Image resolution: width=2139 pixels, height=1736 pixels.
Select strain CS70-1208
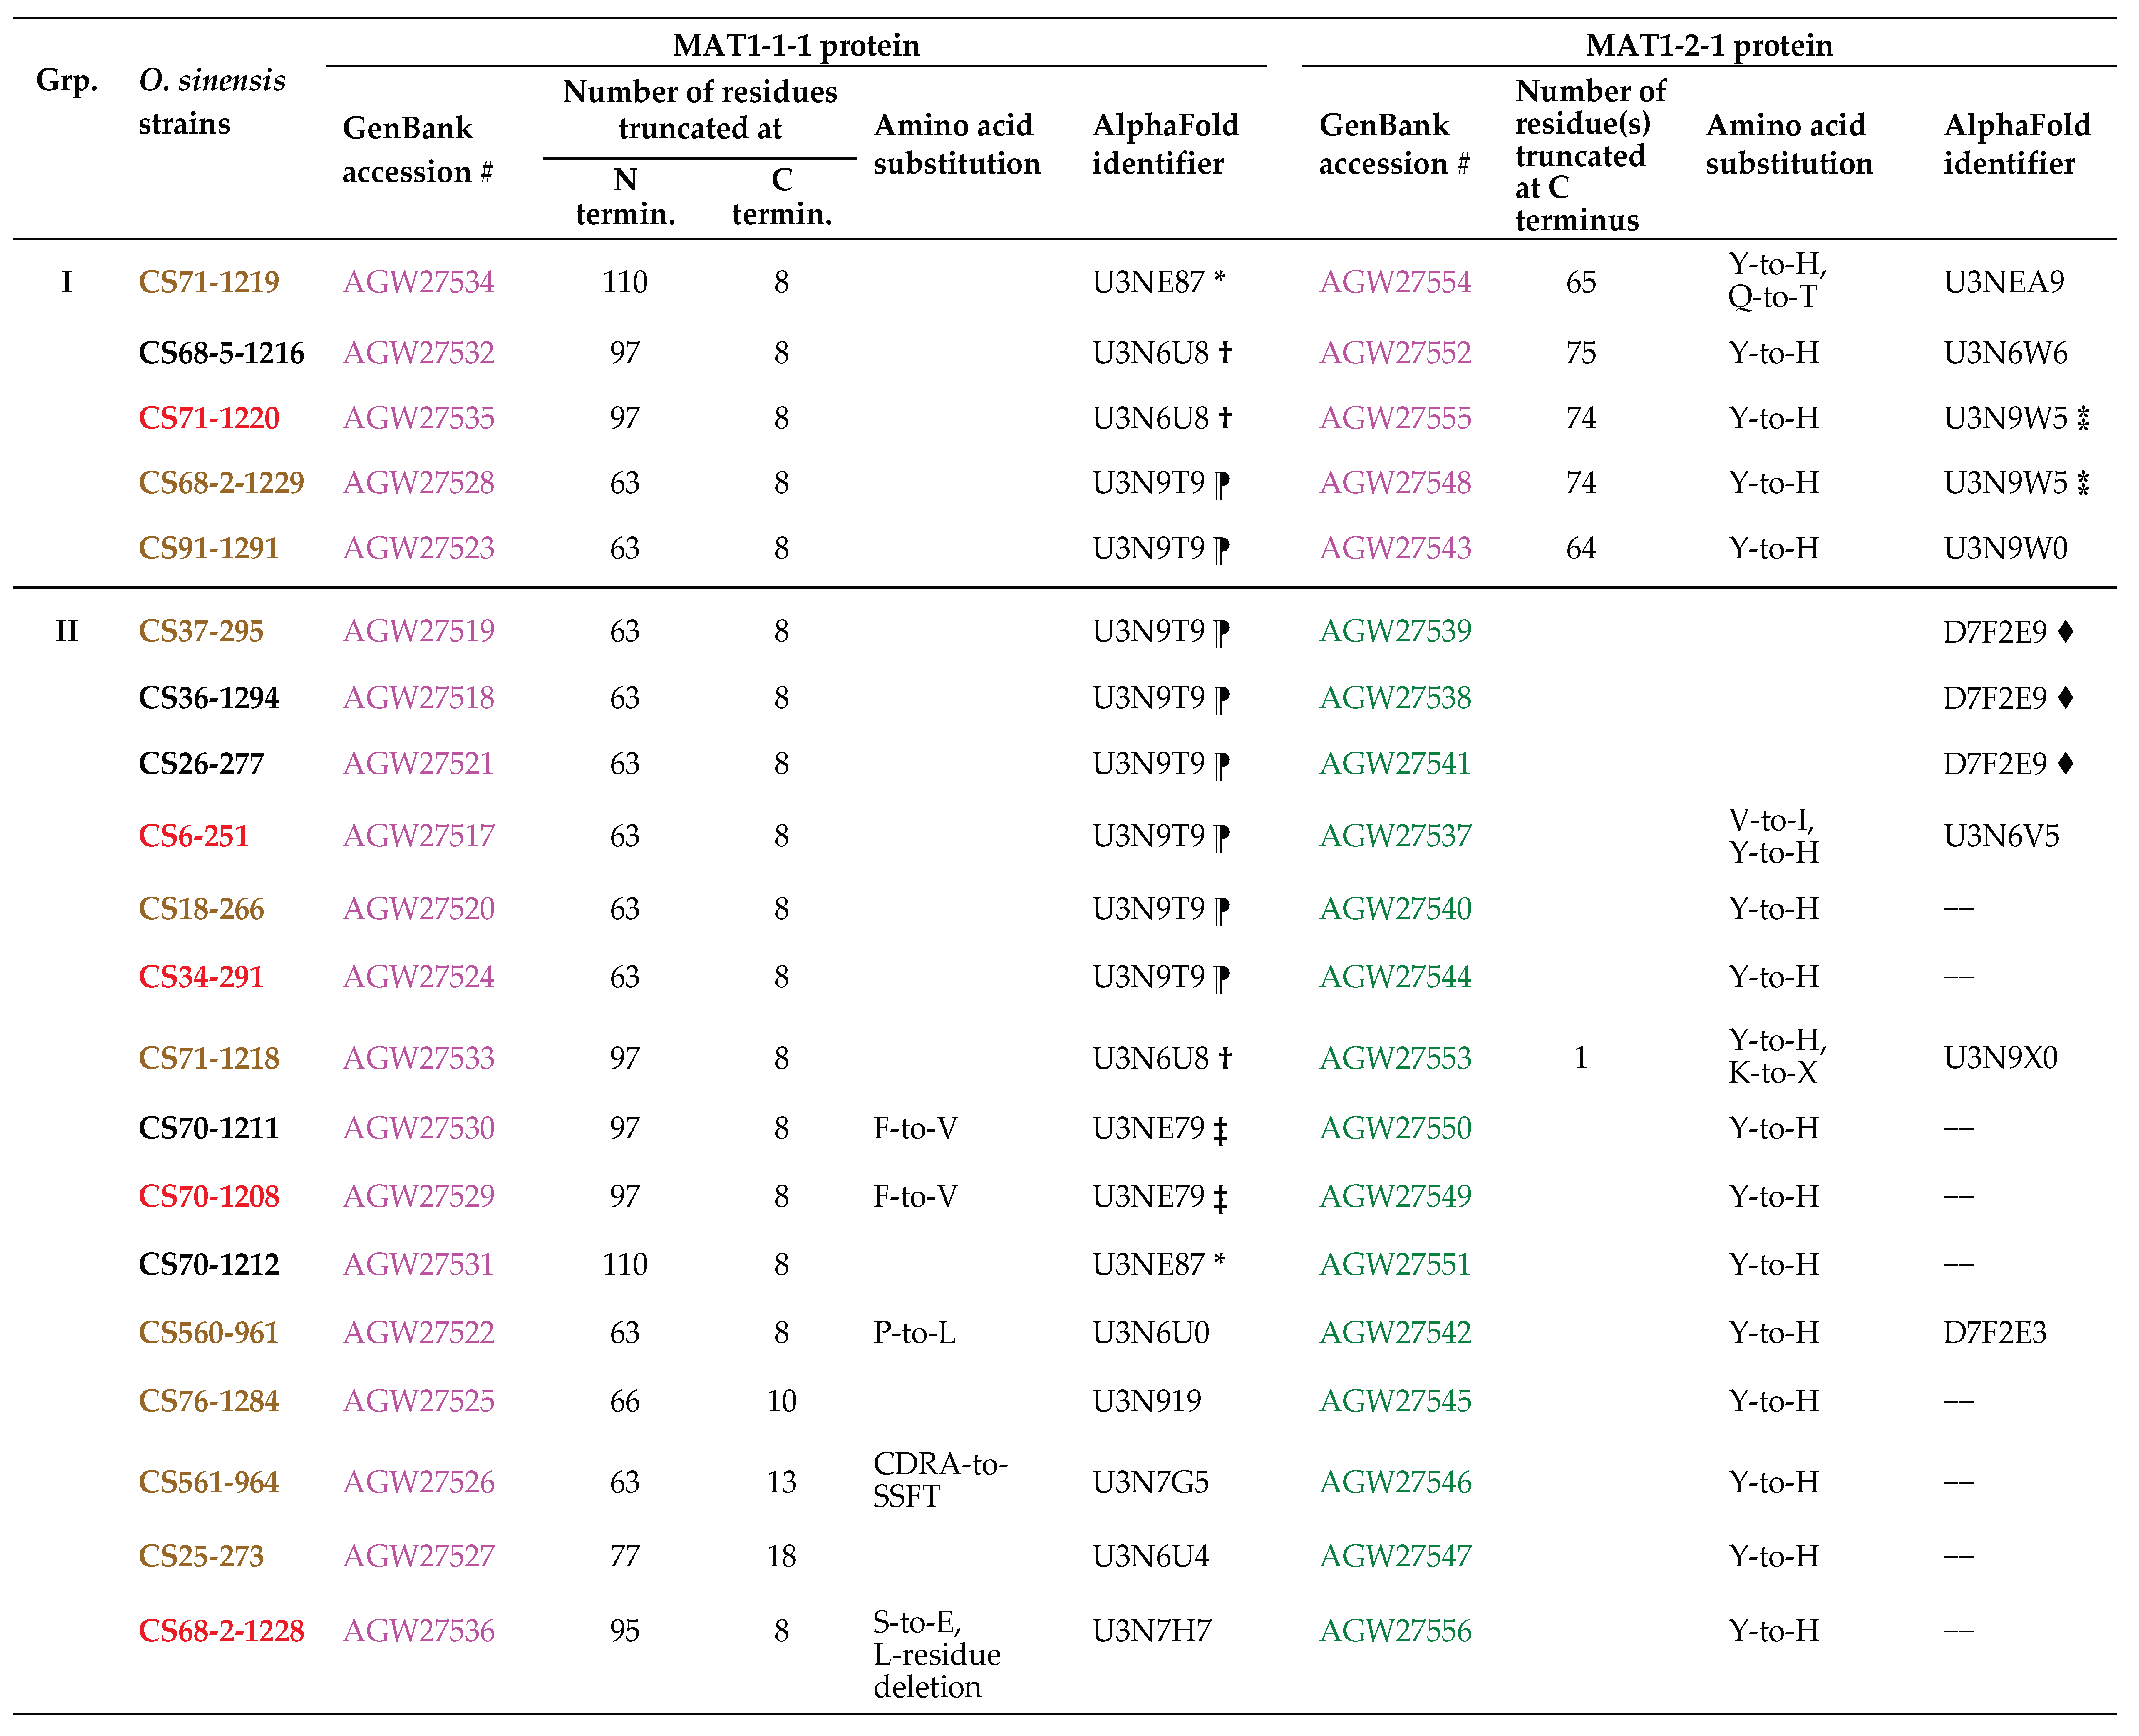pyautogui.click(x=209, y=1197)
